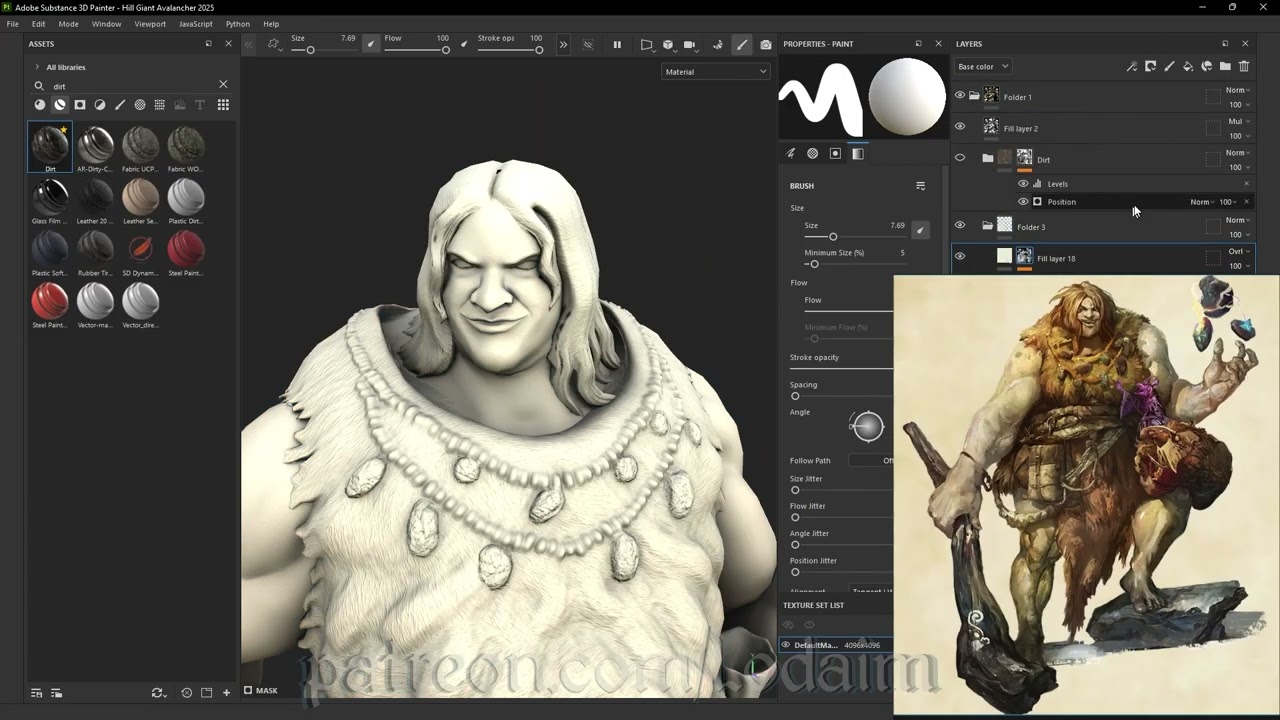Change Folder 1 blend mode dropdown

click(1238, 90)
